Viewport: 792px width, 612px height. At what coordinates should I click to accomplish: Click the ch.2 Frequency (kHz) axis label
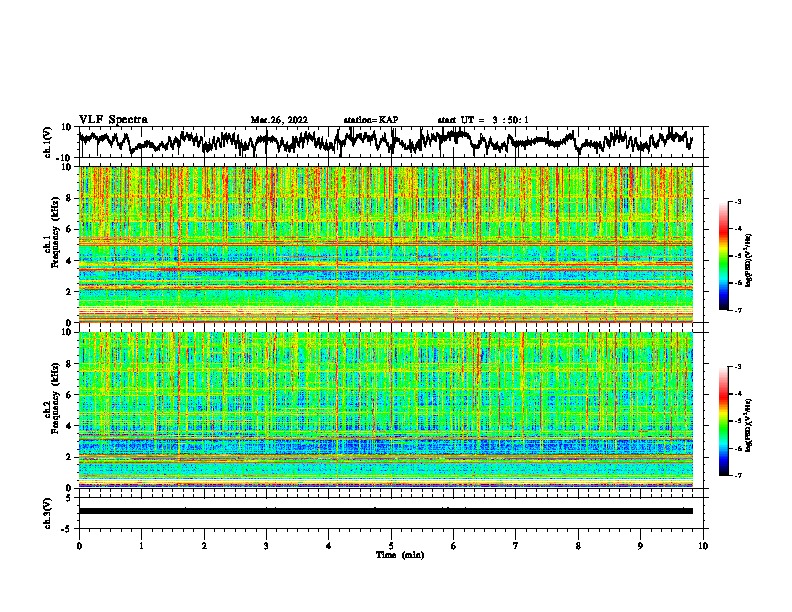51,398
